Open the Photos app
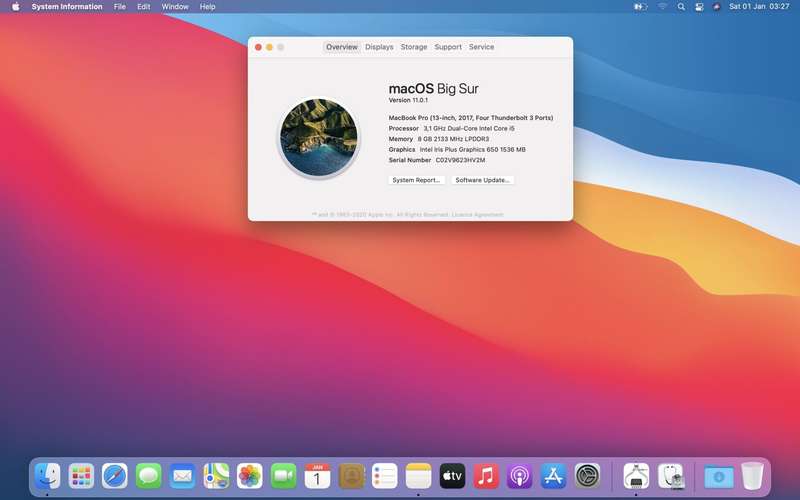 [x=249, y=476]
